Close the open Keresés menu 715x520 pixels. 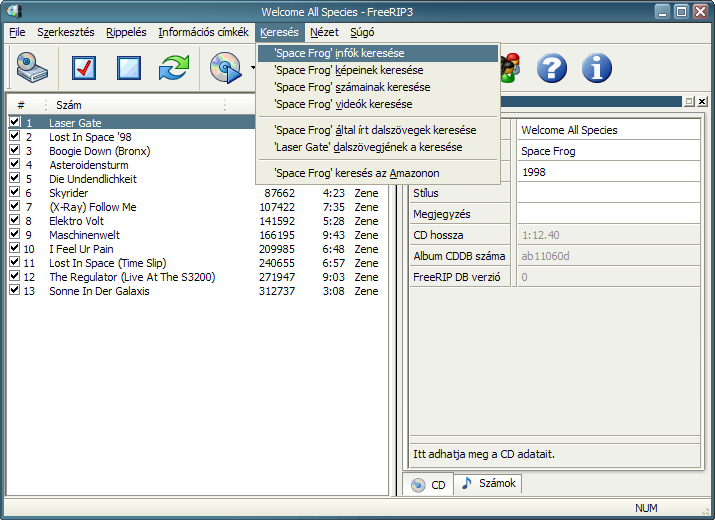279,32
